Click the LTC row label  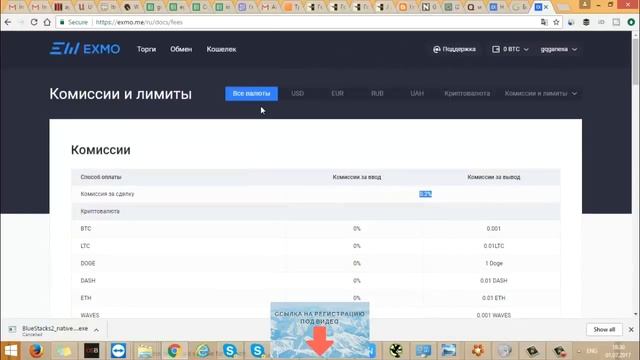coord(85,246)
